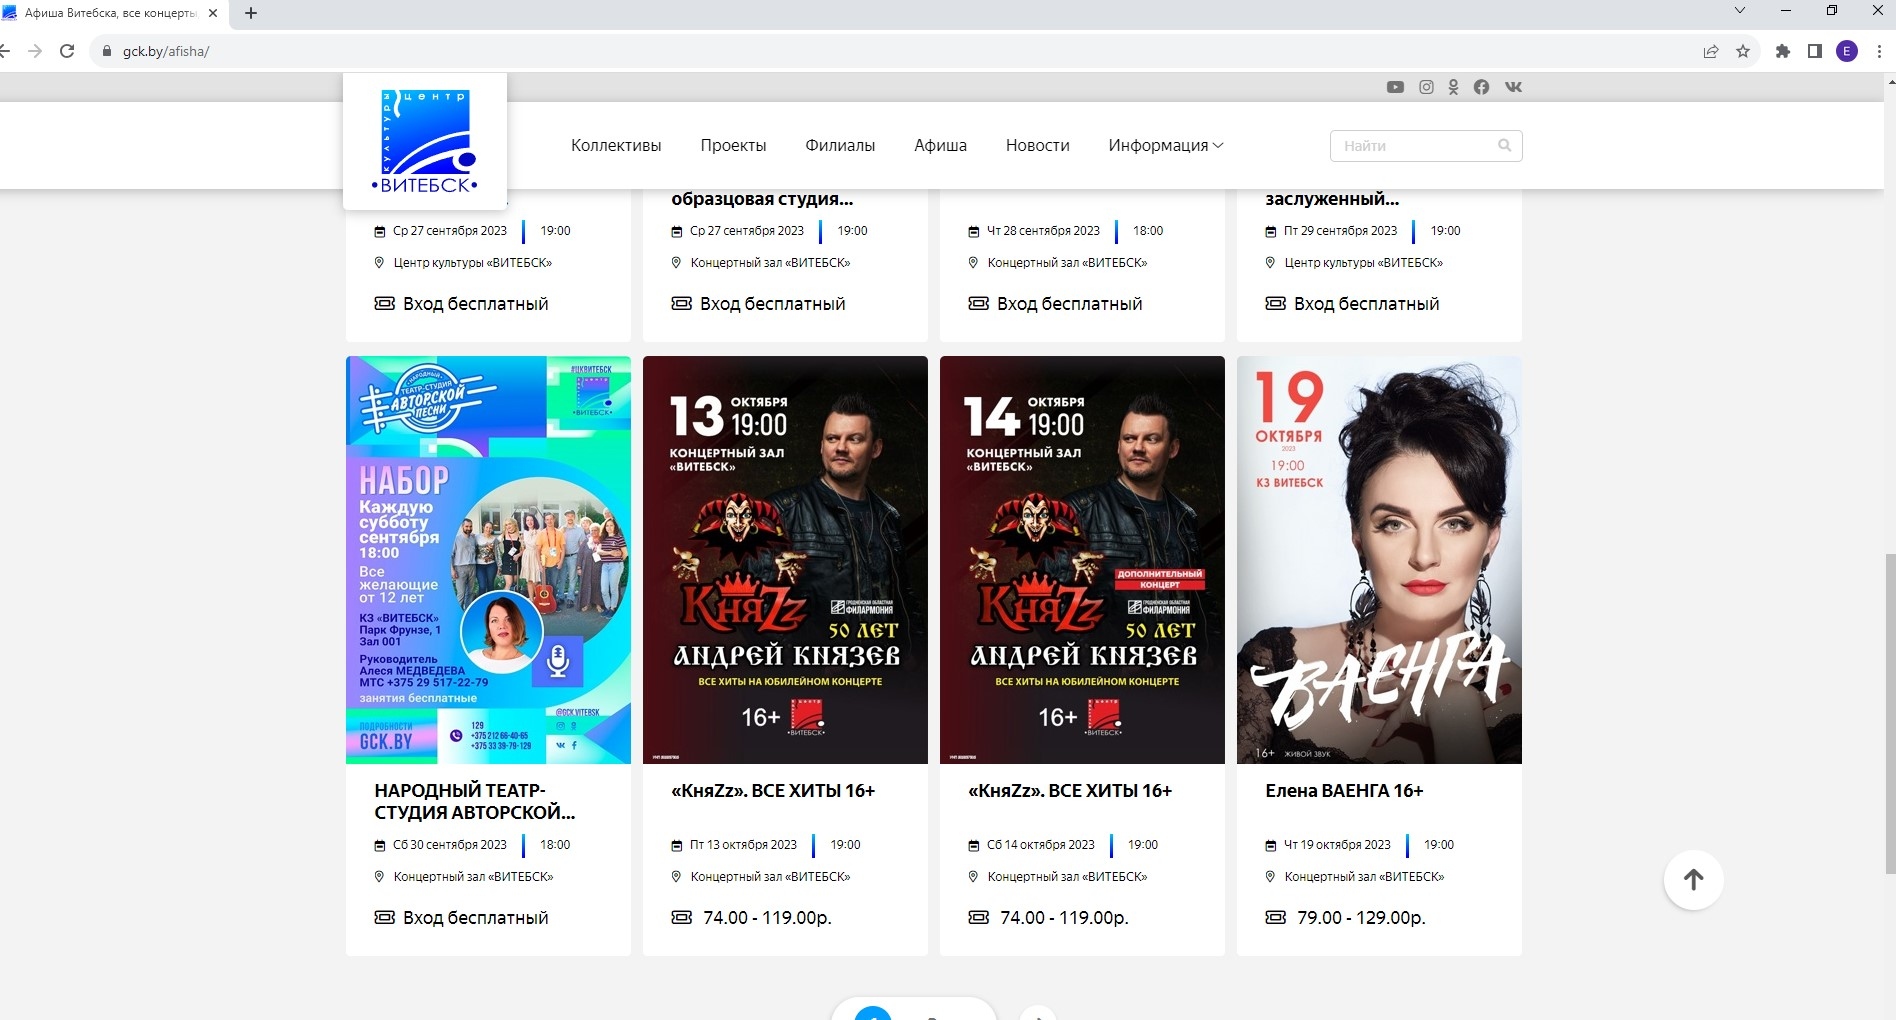Open tab search chevron in title bar
Viewport: 1896px width, 1020px height.
coord(1740,11)
